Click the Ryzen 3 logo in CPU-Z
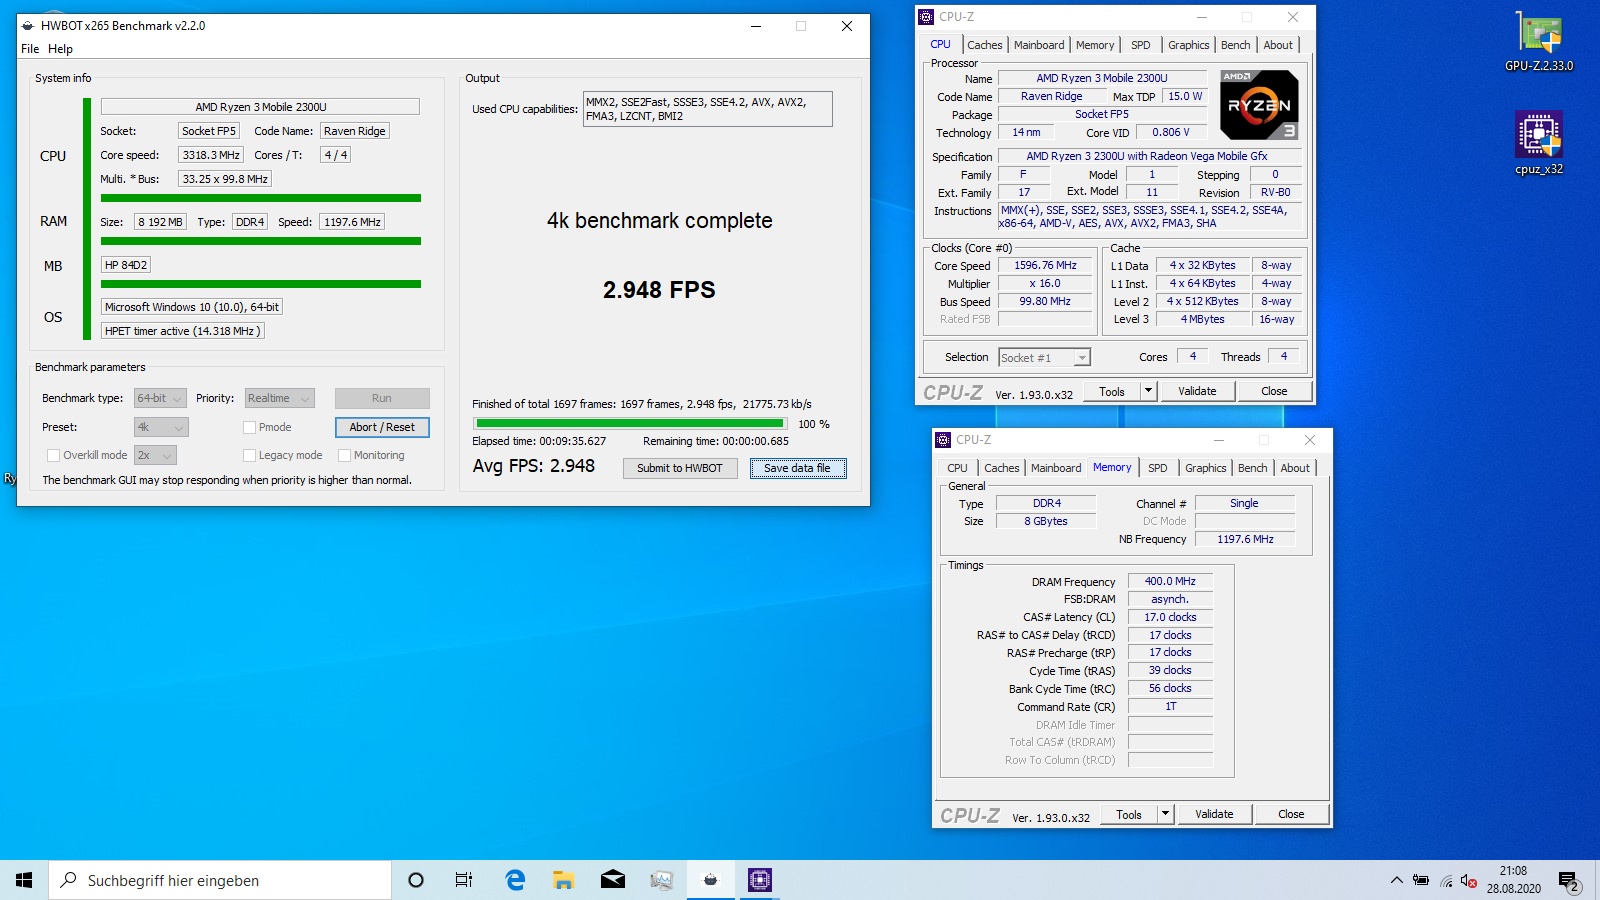 pos(1260,105)
